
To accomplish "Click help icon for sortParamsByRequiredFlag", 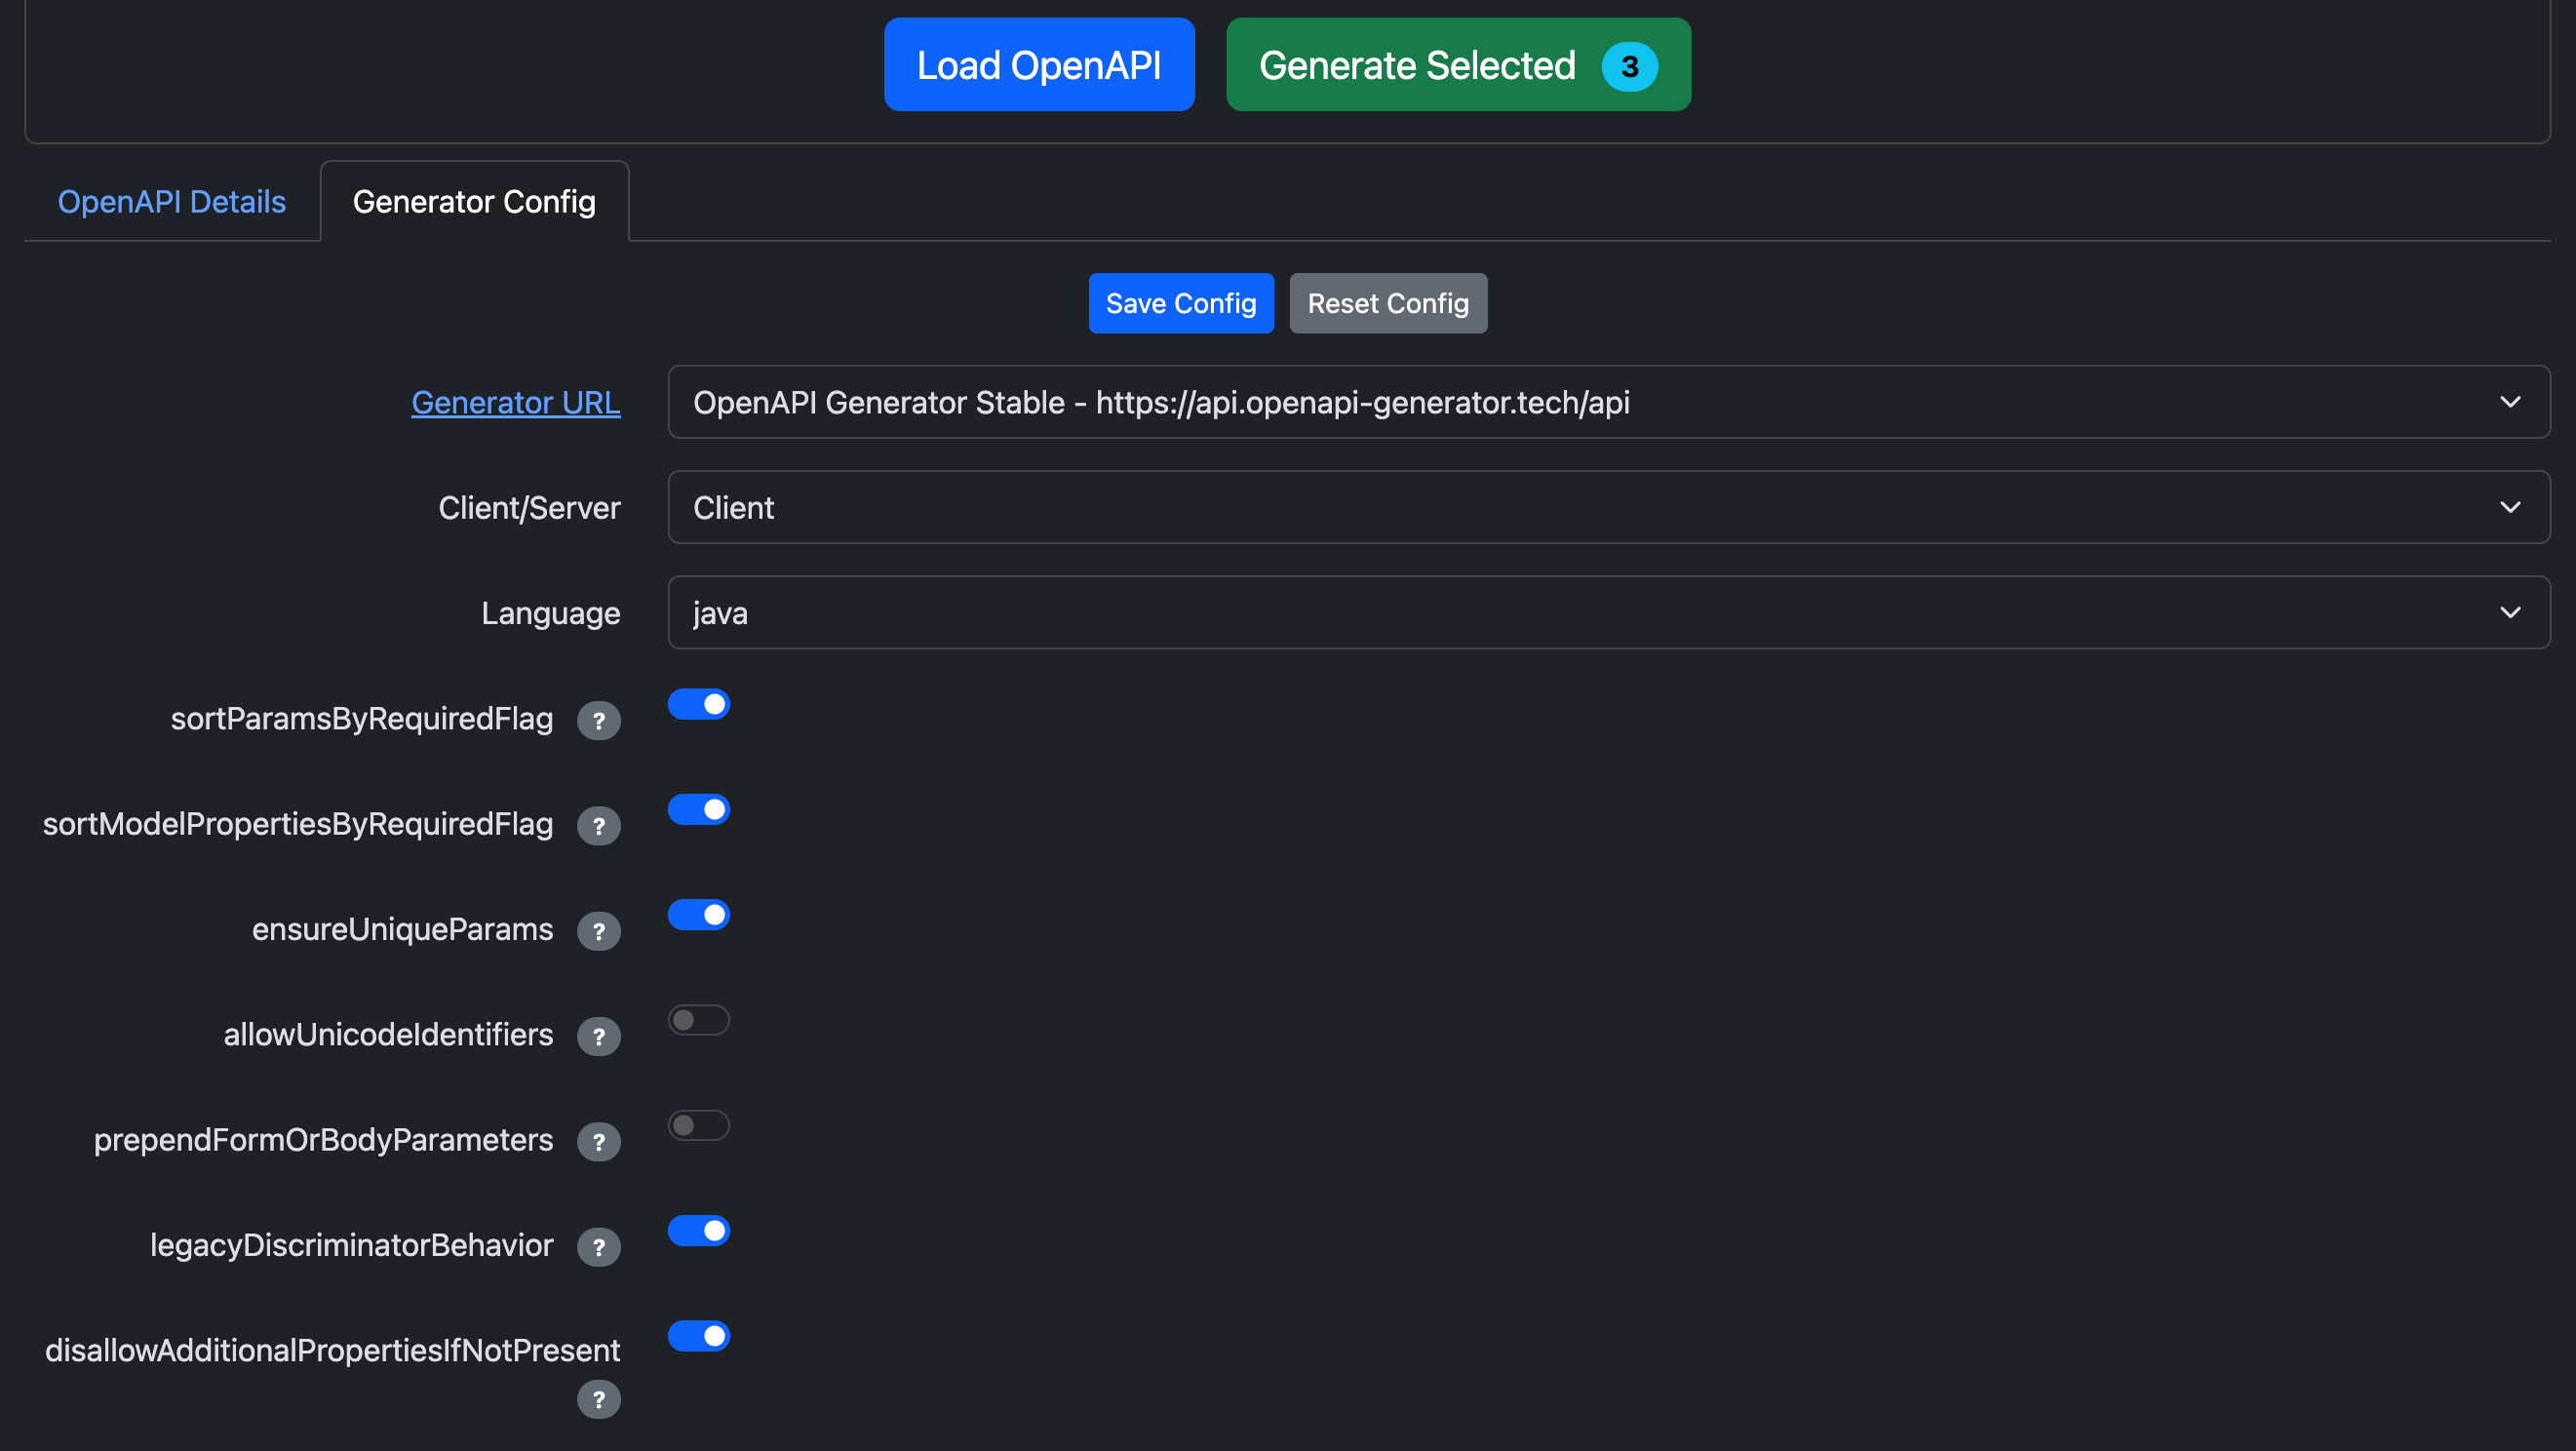I will pos(598,720).
